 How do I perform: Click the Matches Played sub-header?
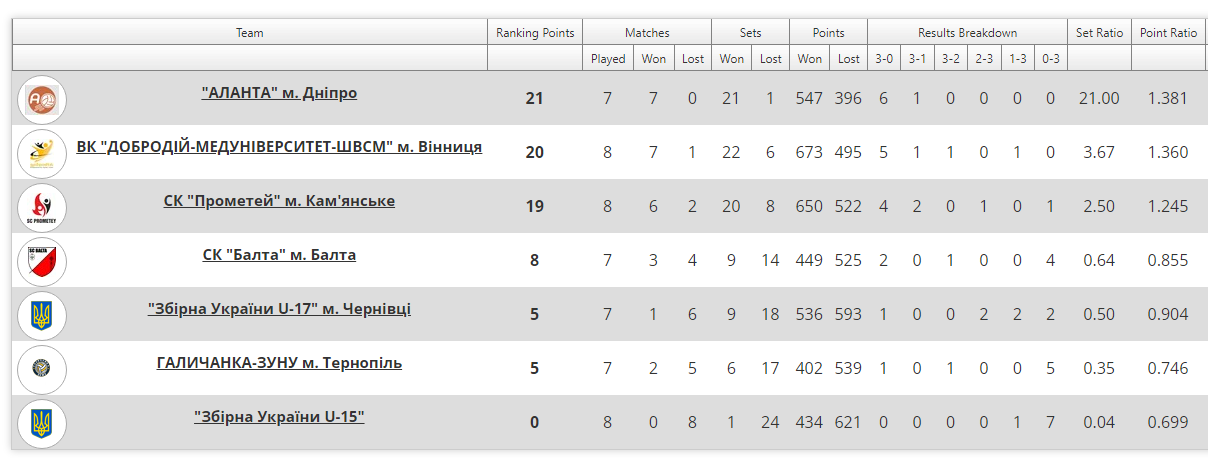click(608, 59)
